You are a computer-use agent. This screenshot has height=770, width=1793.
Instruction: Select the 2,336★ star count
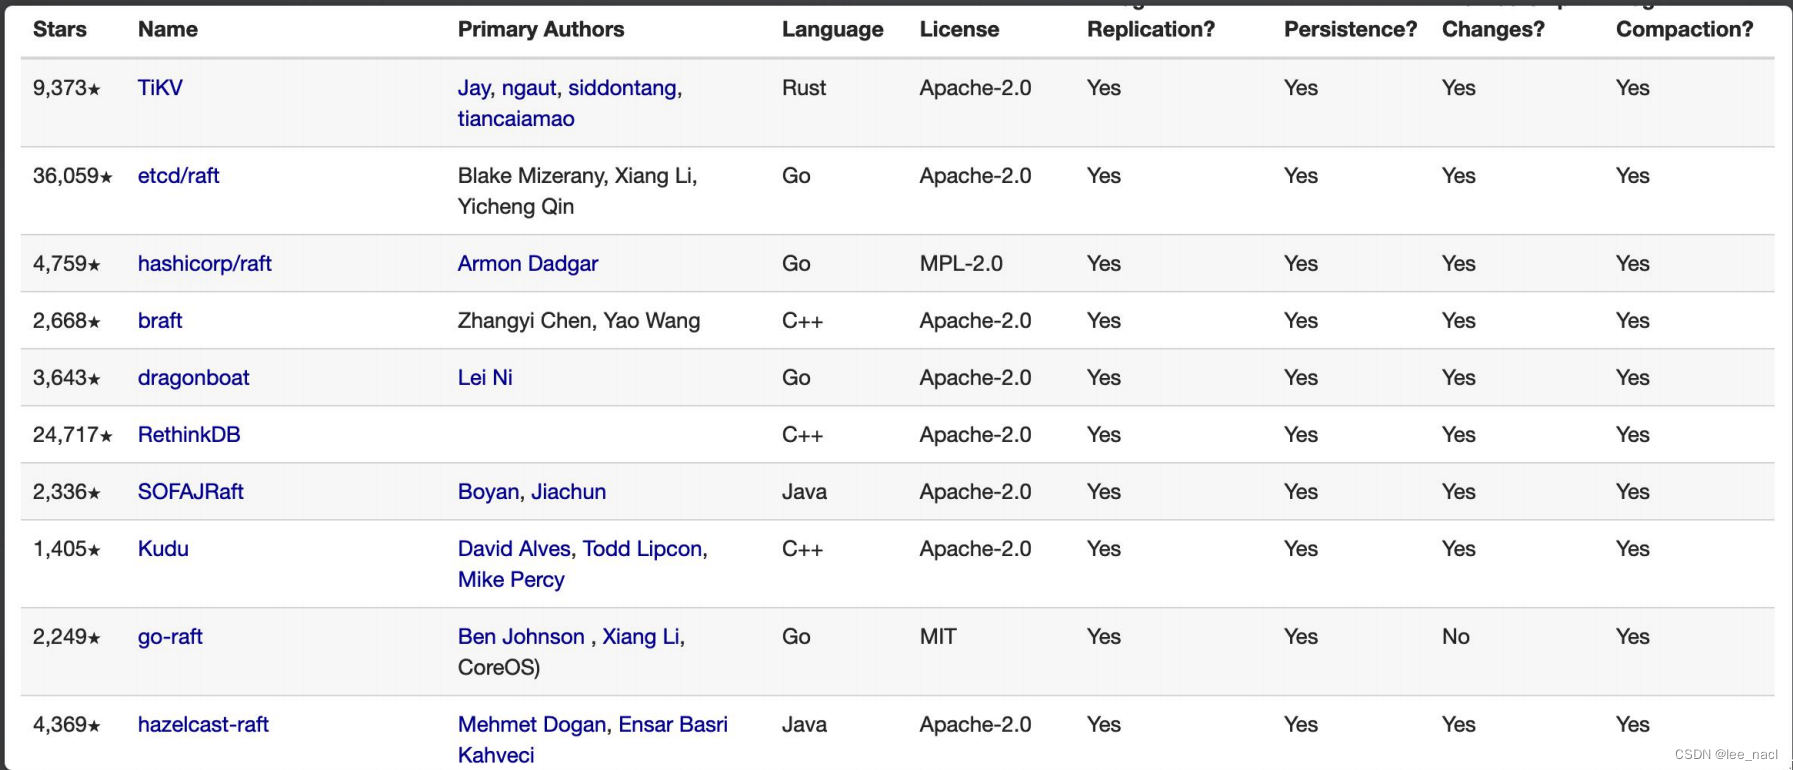[x=67, y=492]
